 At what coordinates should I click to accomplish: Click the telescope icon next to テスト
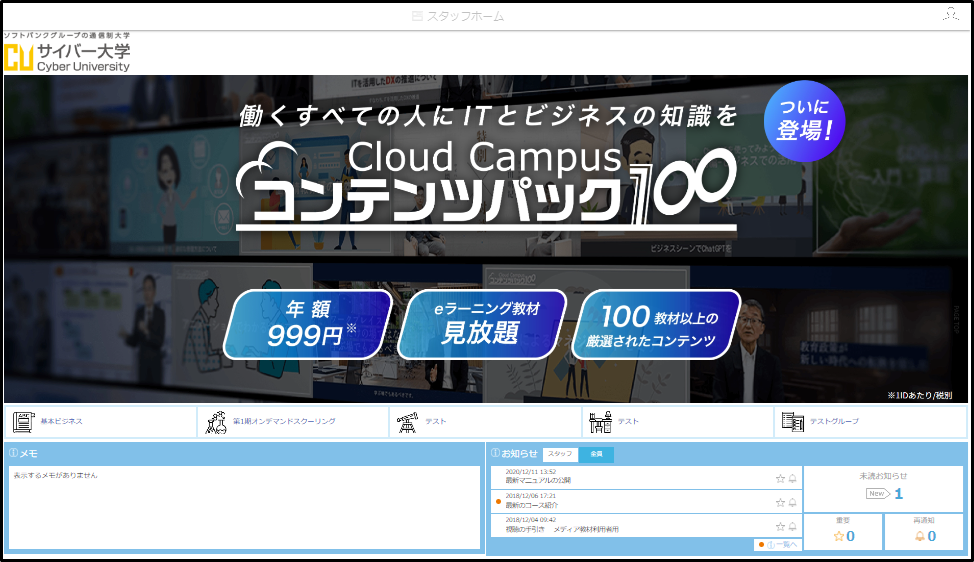point(407,422)
